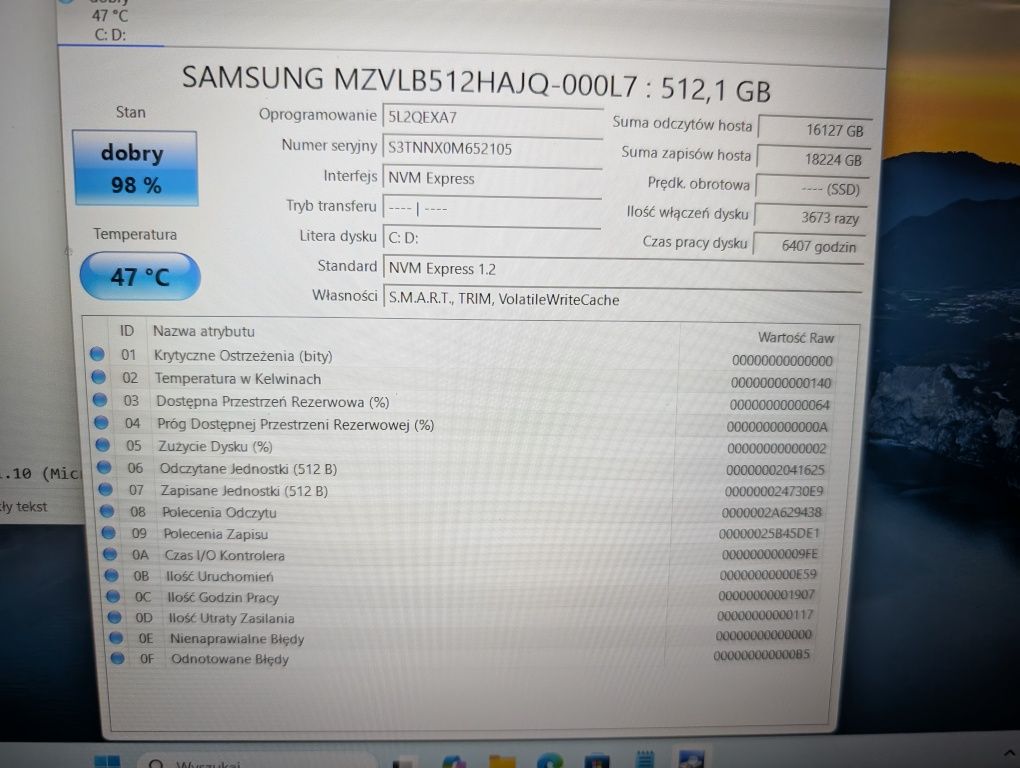Select the 'Ilość Godzin Pracy' attribute name
Viewport: 1020px width, 768px height.
[223, 597]
